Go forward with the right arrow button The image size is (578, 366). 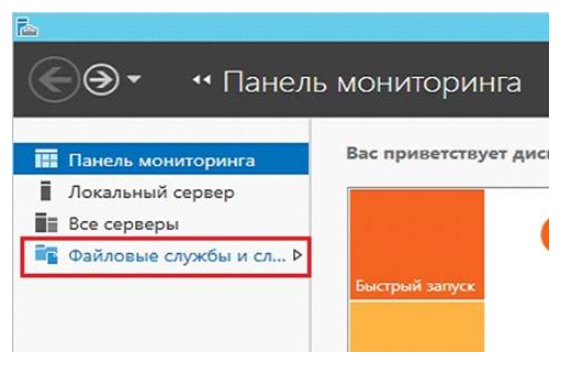(x=101, y=79)
